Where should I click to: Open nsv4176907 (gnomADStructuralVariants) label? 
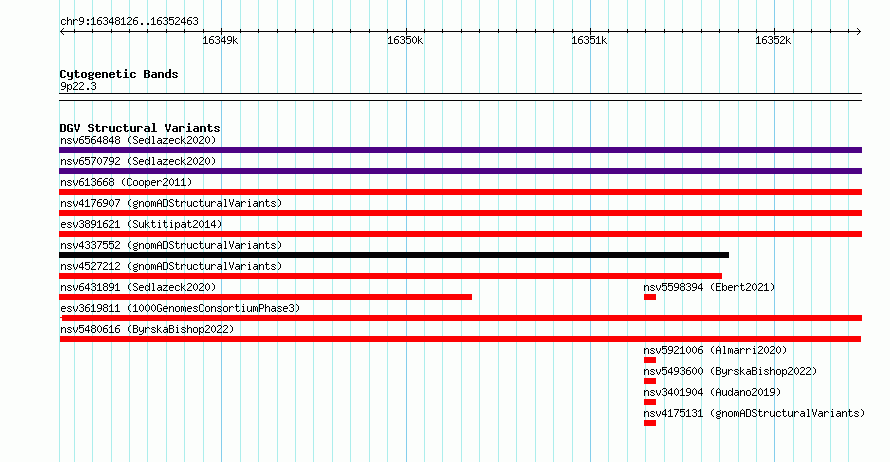[171, 203]
